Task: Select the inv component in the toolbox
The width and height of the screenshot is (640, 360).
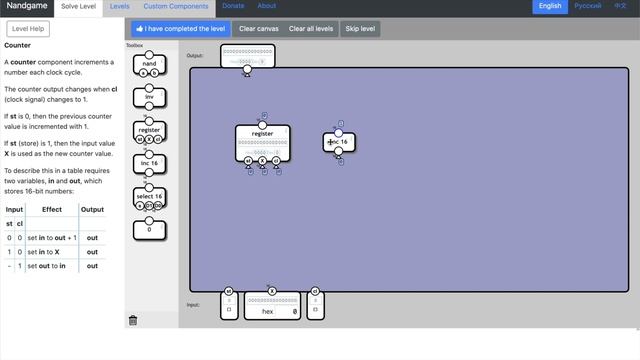Action: pyautogui.click(x=149, y=98)
